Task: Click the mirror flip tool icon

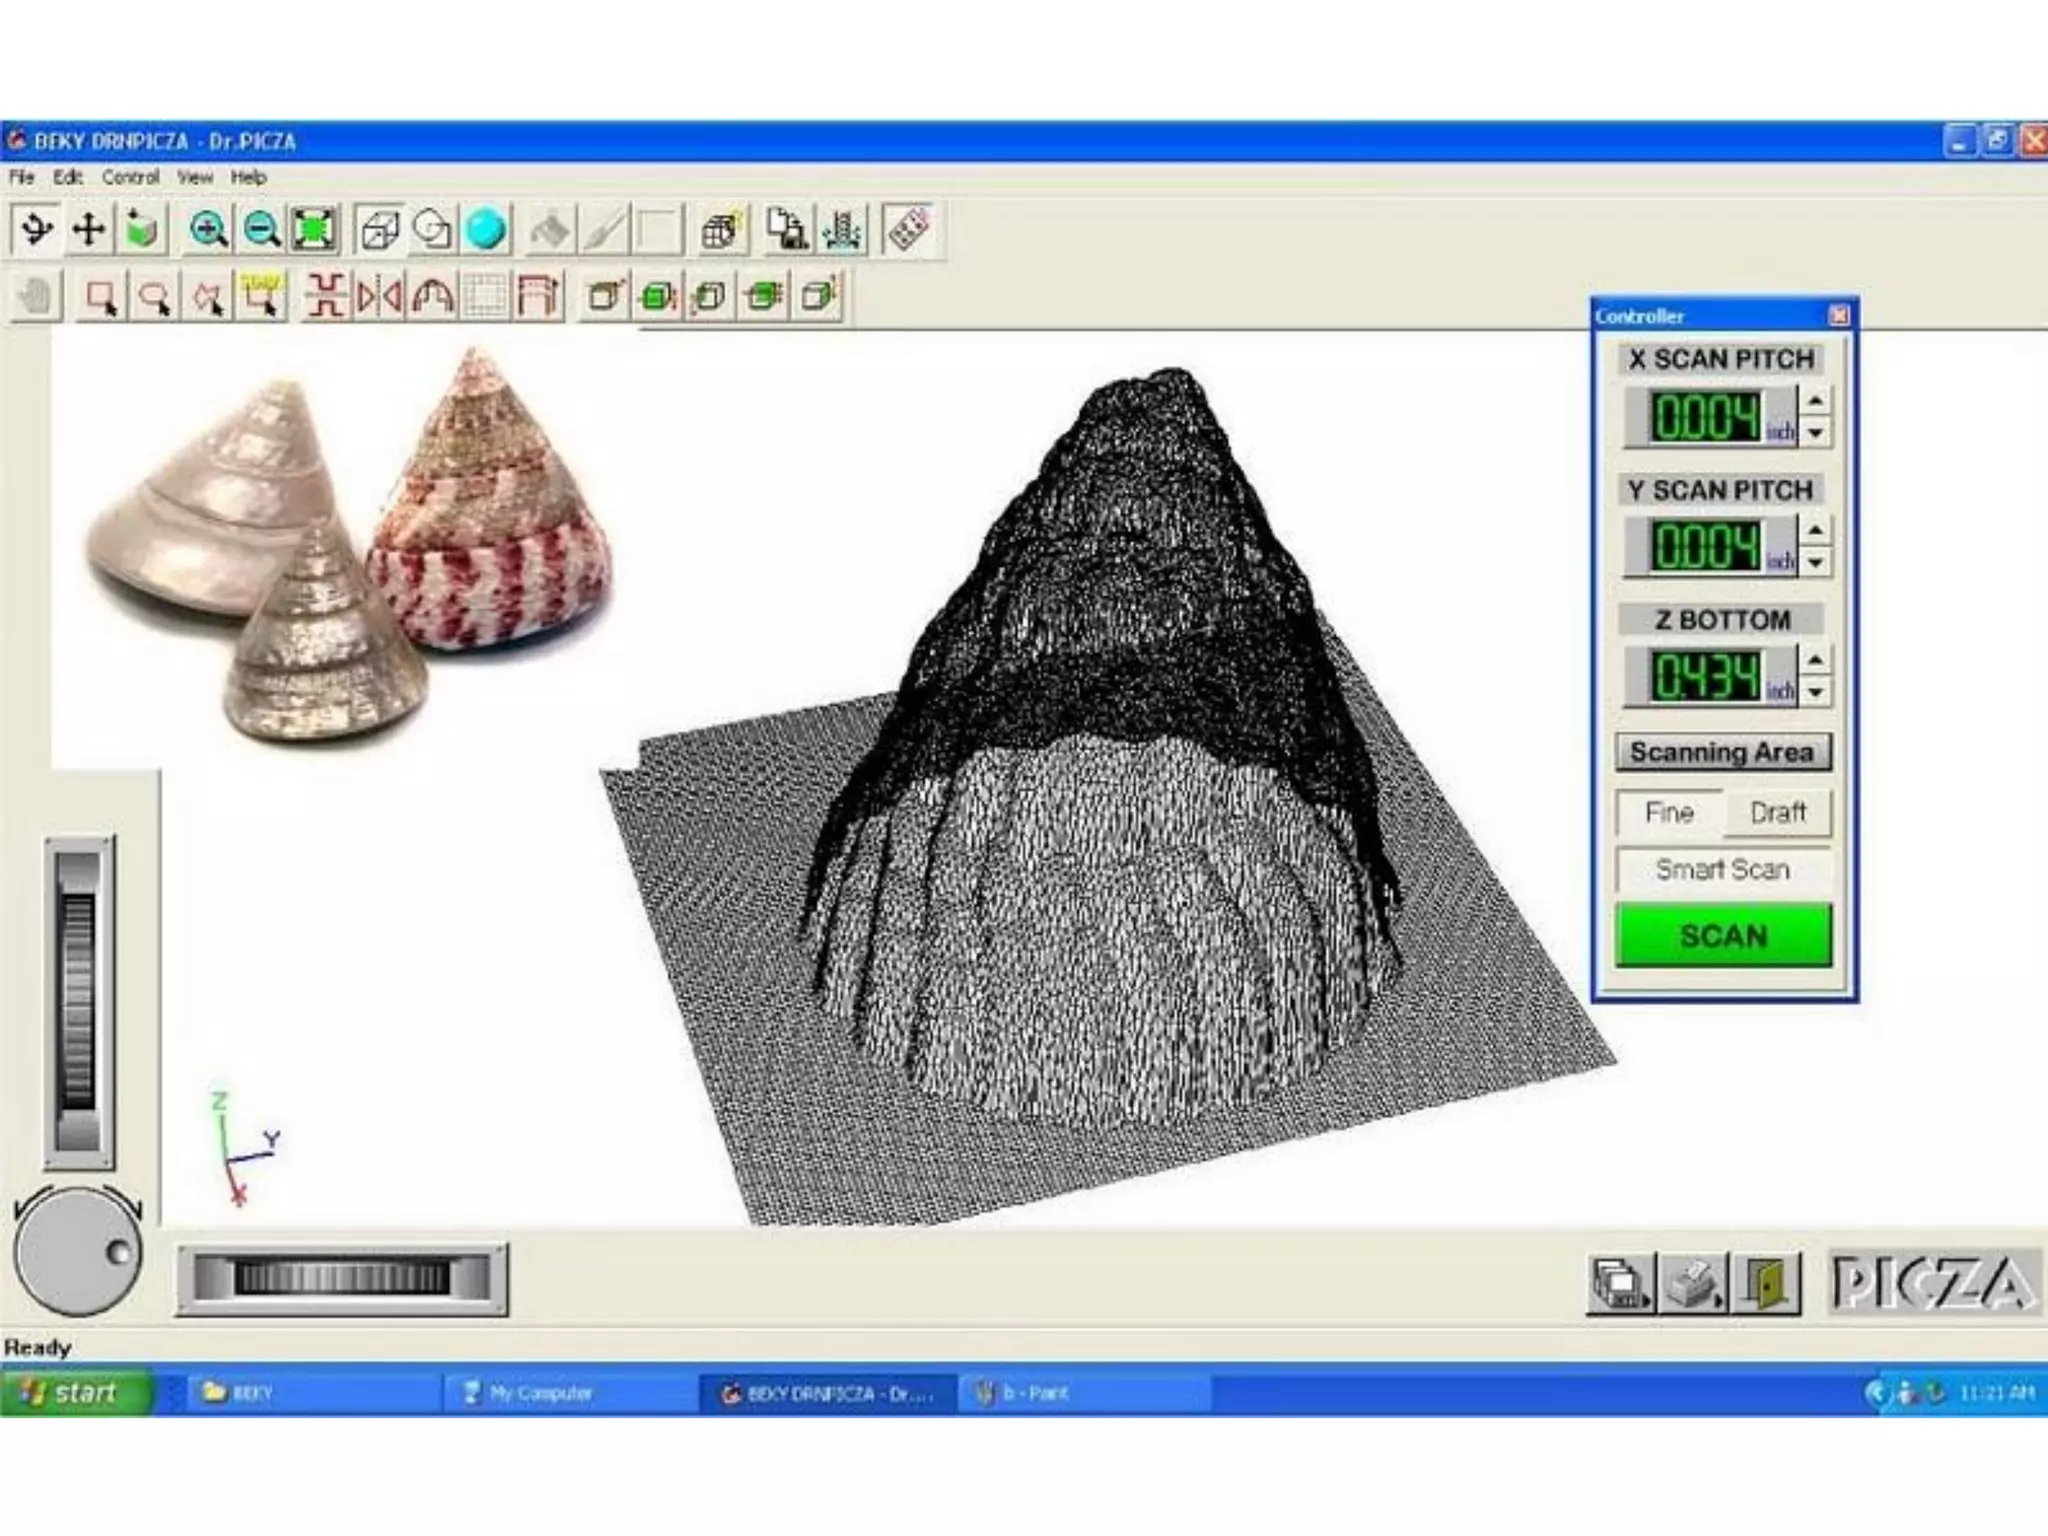Action: pos(380,297)
